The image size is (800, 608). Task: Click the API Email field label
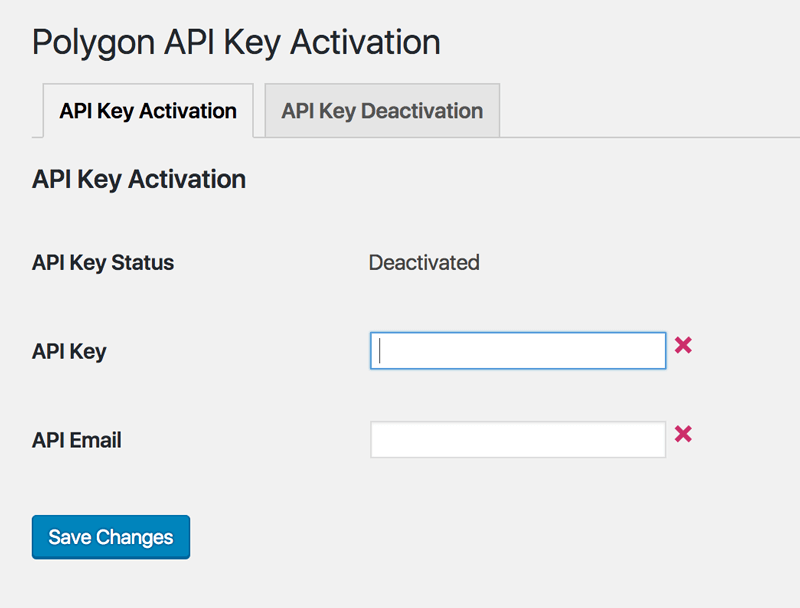77,440
